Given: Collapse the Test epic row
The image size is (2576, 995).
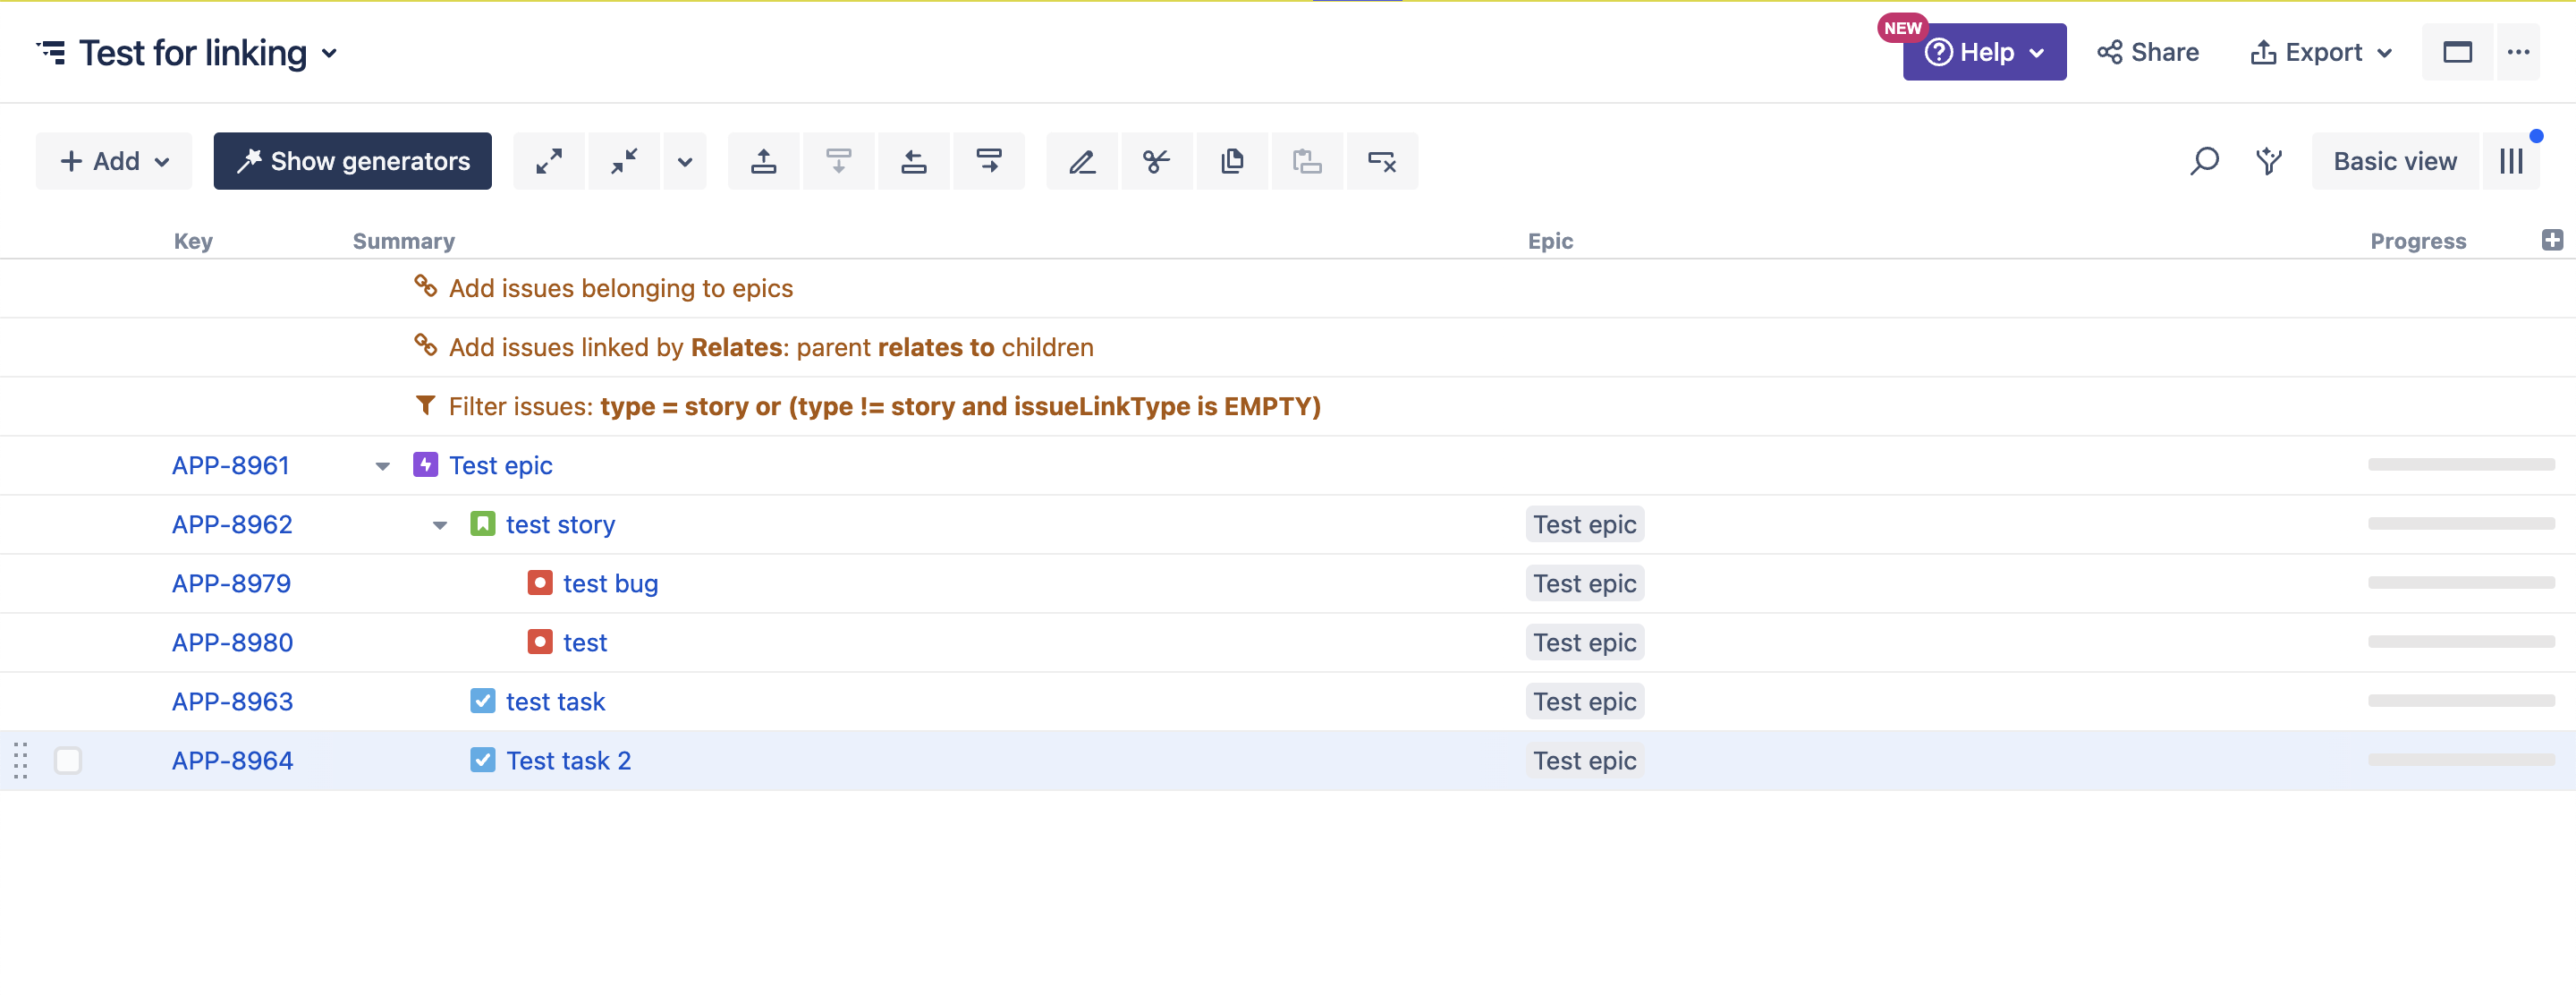Looking at the screenshot, I should coord(382,466).
